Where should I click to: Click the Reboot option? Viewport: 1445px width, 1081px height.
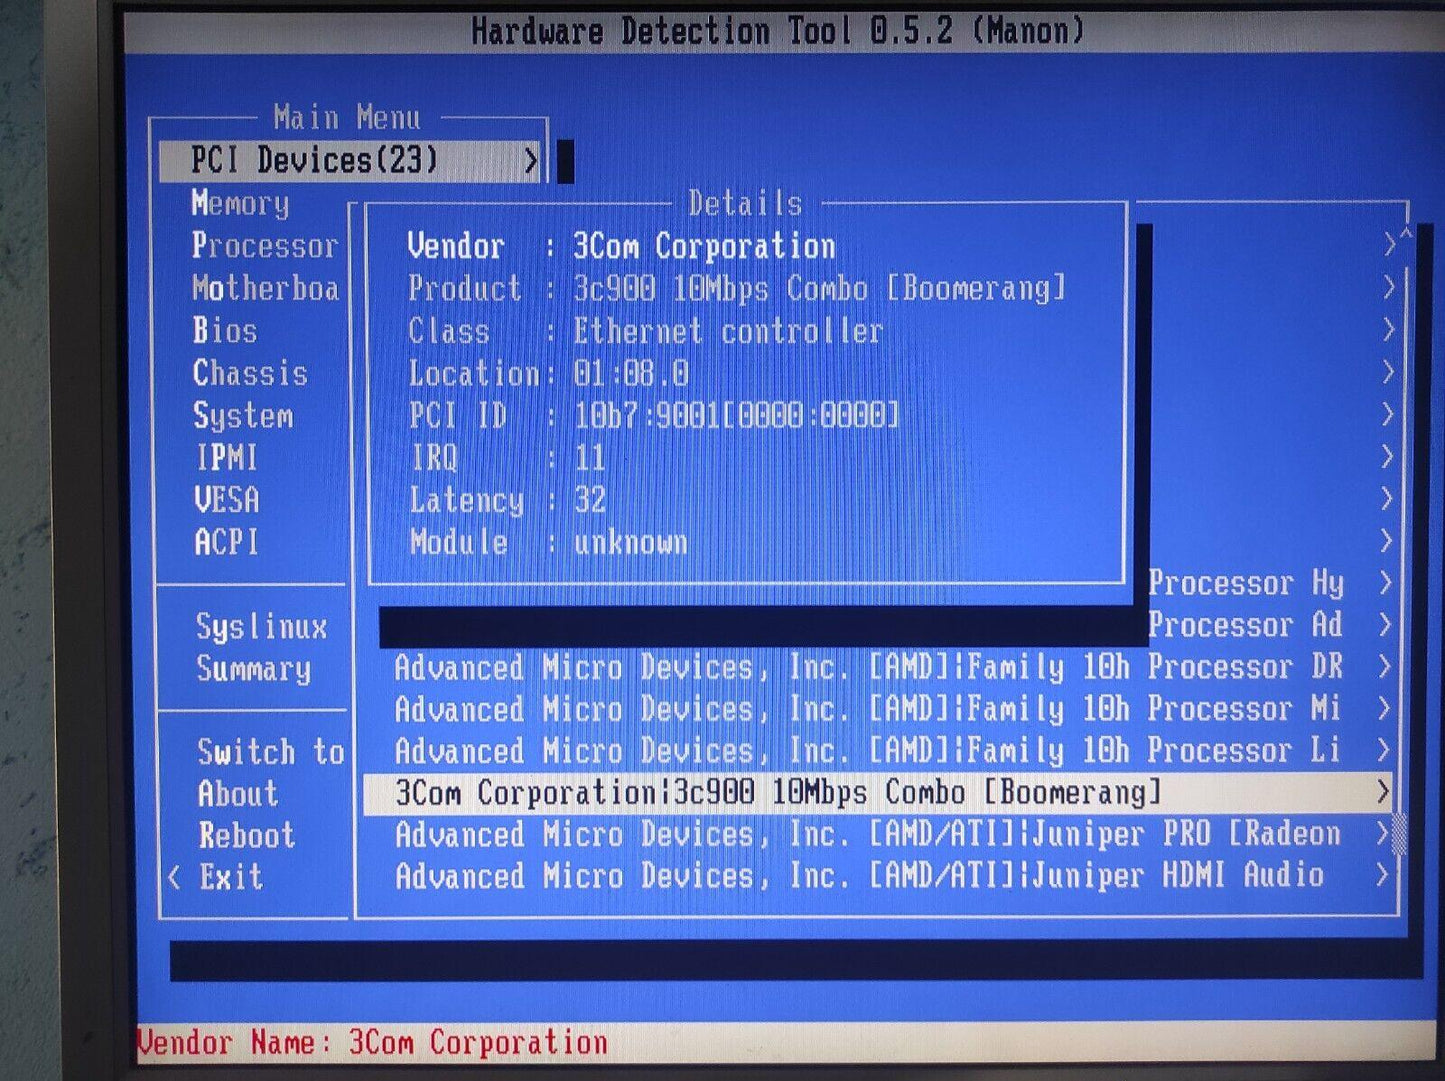tap(246, 836)
